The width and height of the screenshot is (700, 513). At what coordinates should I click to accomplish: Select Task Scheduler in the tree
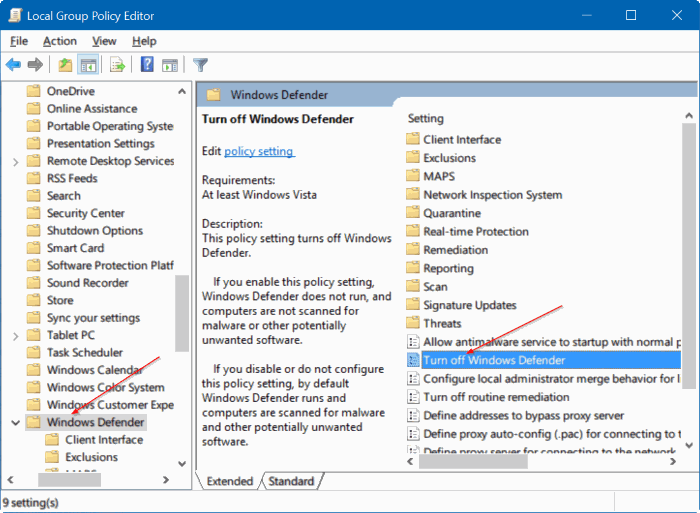coord(85,352)
